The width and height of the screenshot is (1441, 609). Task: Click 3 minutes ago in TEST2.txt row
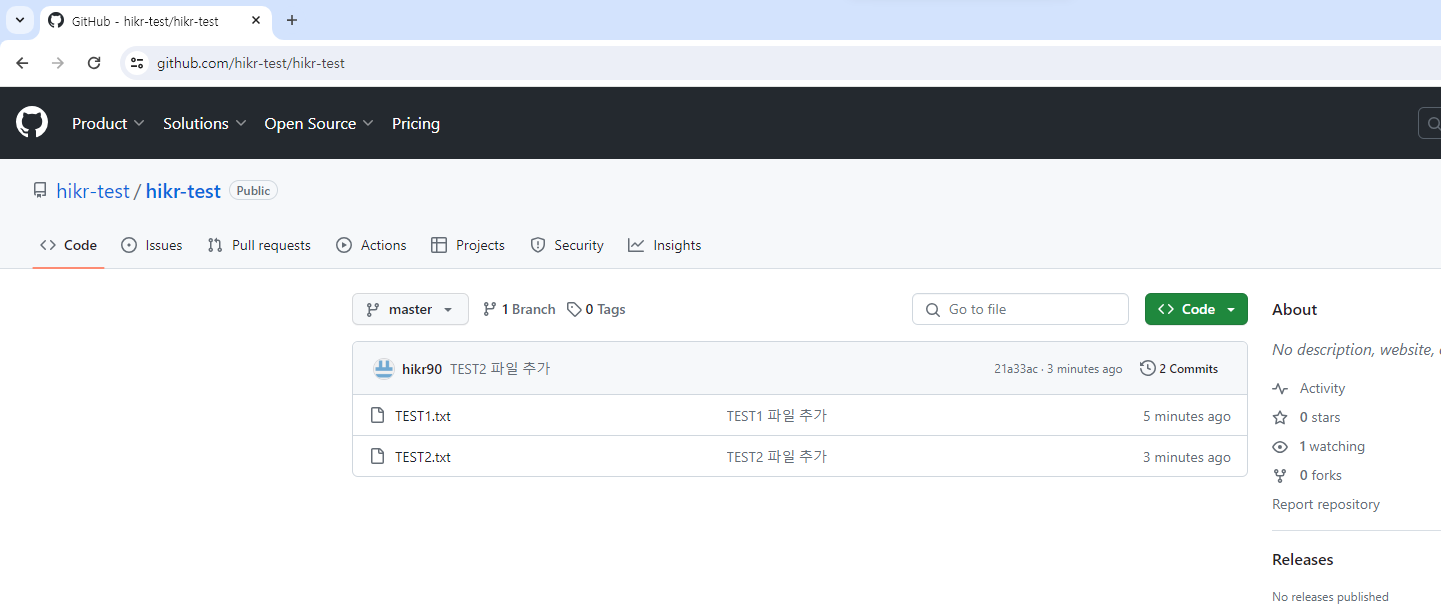[x=1187, y=457]
